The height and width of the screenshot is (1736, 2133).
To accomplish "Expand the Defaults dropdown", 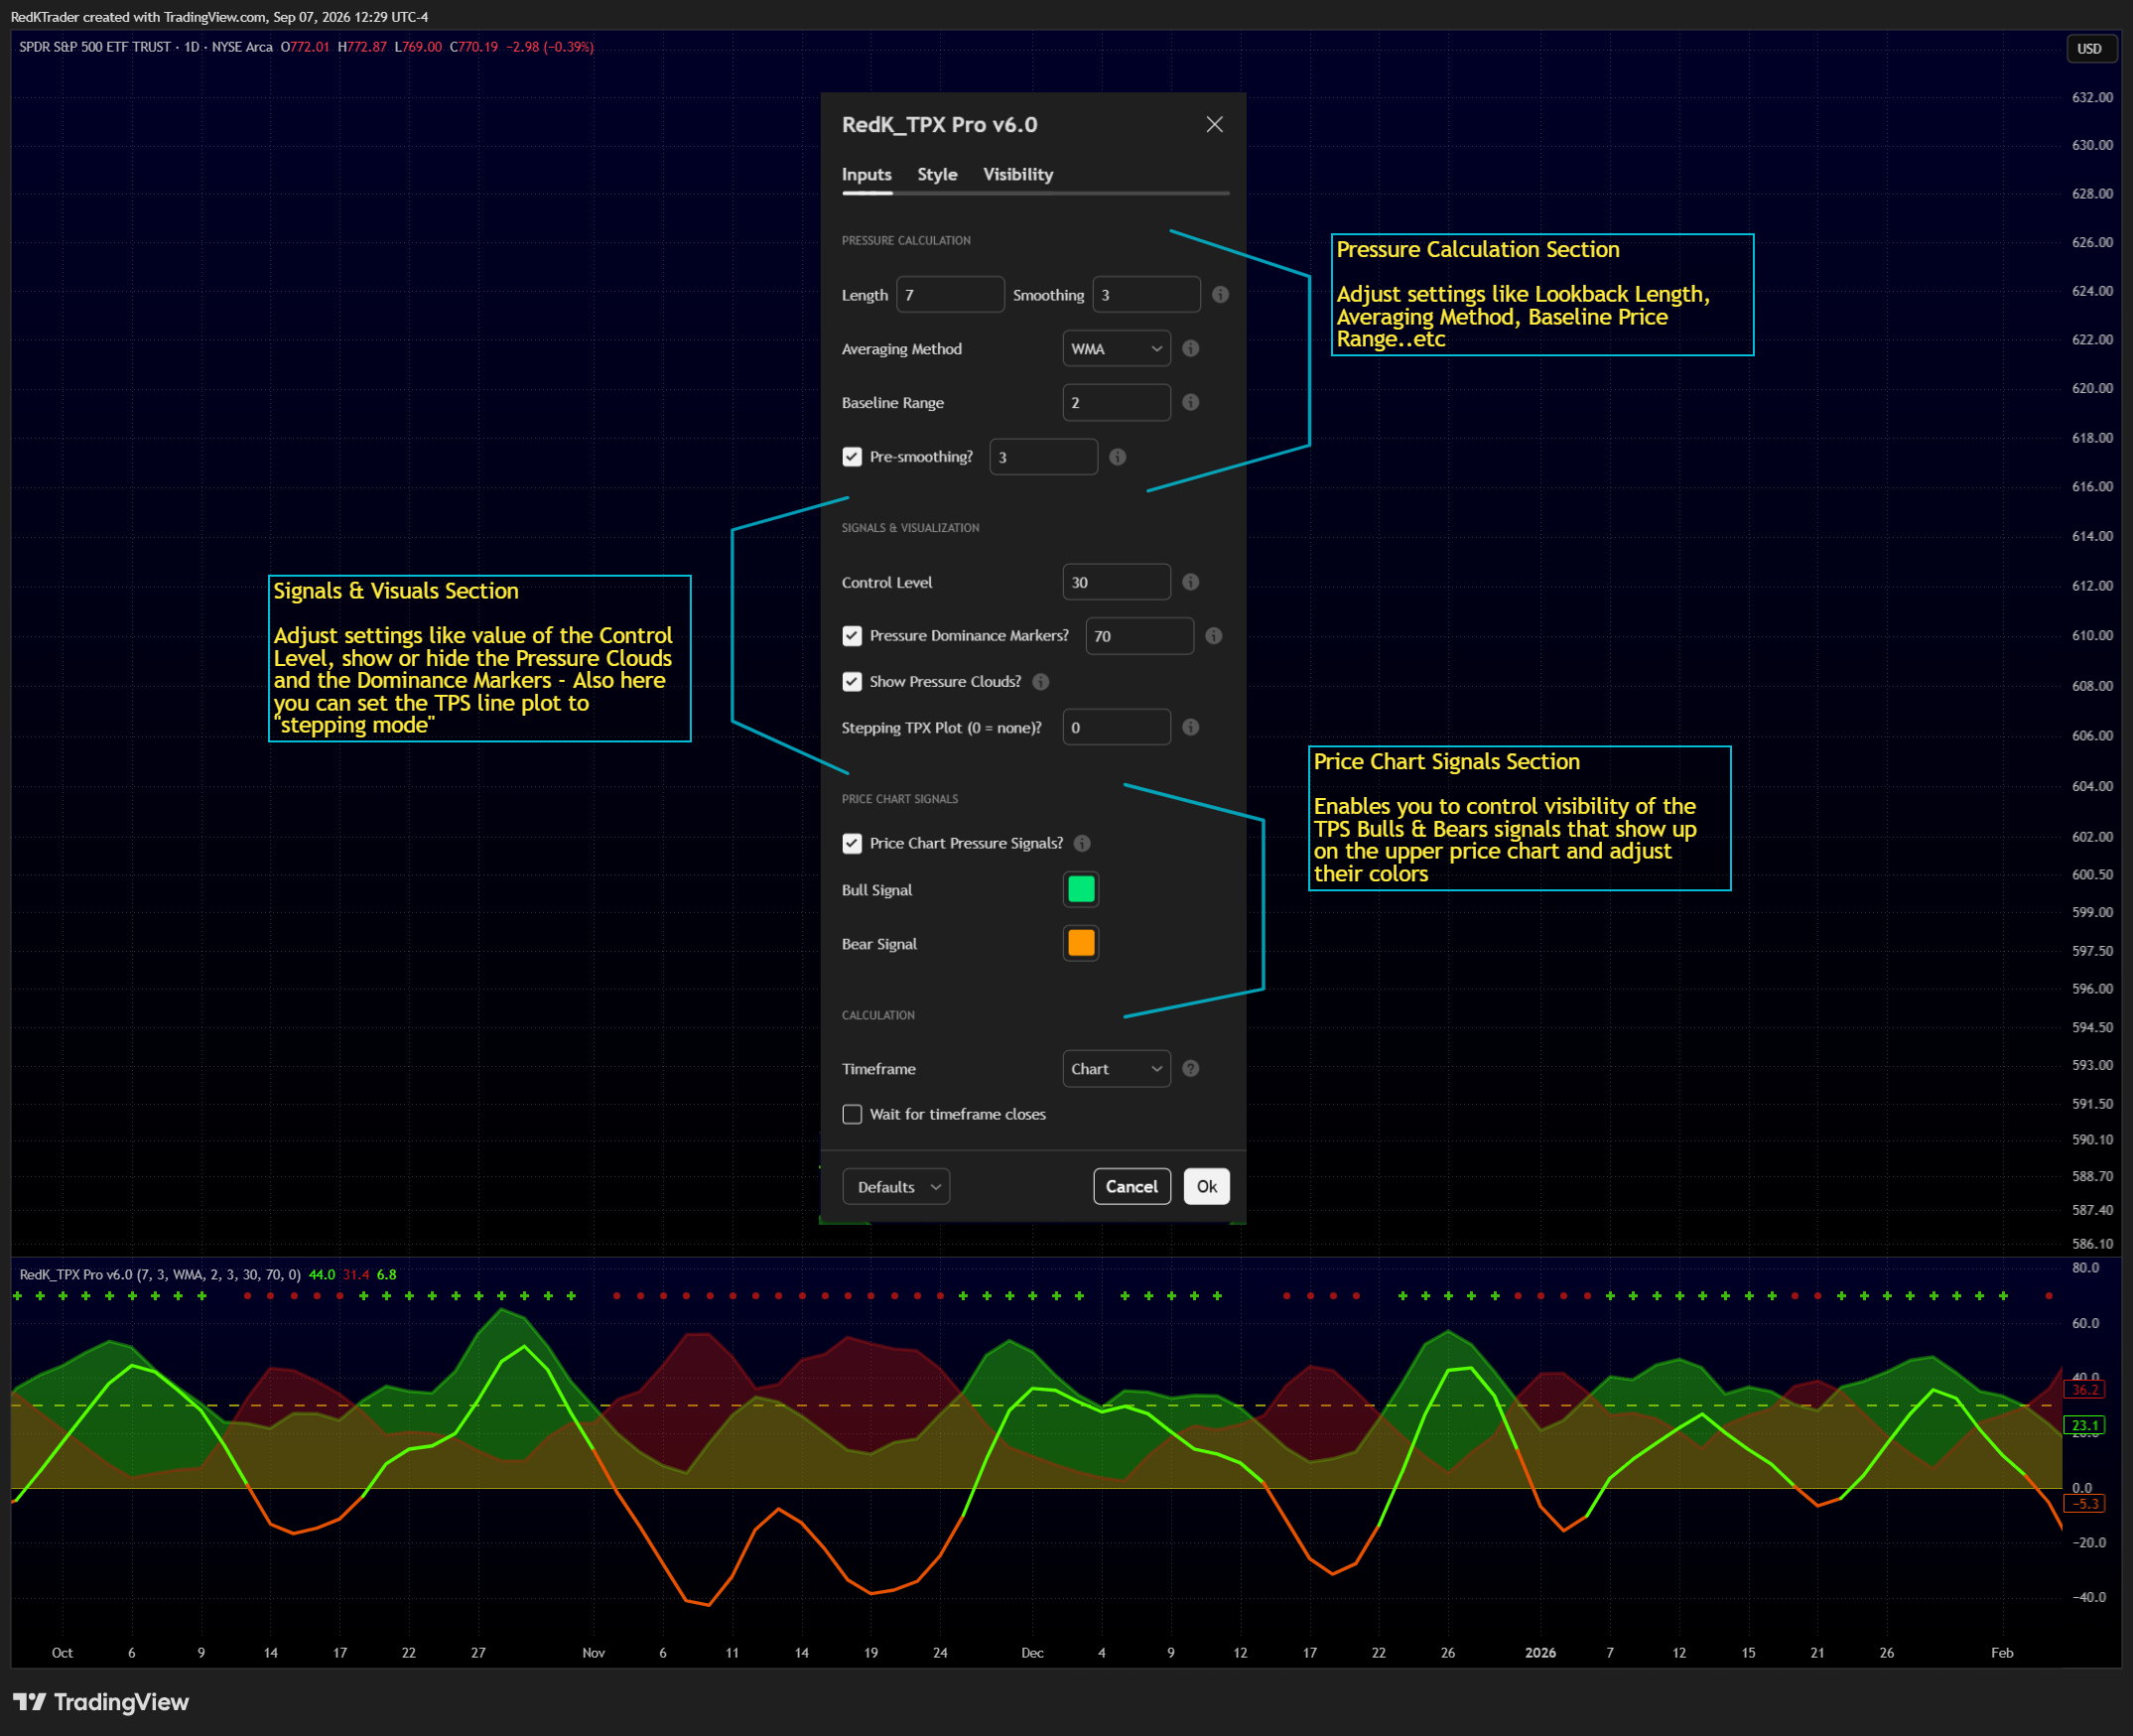I will (x=896, y=1187).
